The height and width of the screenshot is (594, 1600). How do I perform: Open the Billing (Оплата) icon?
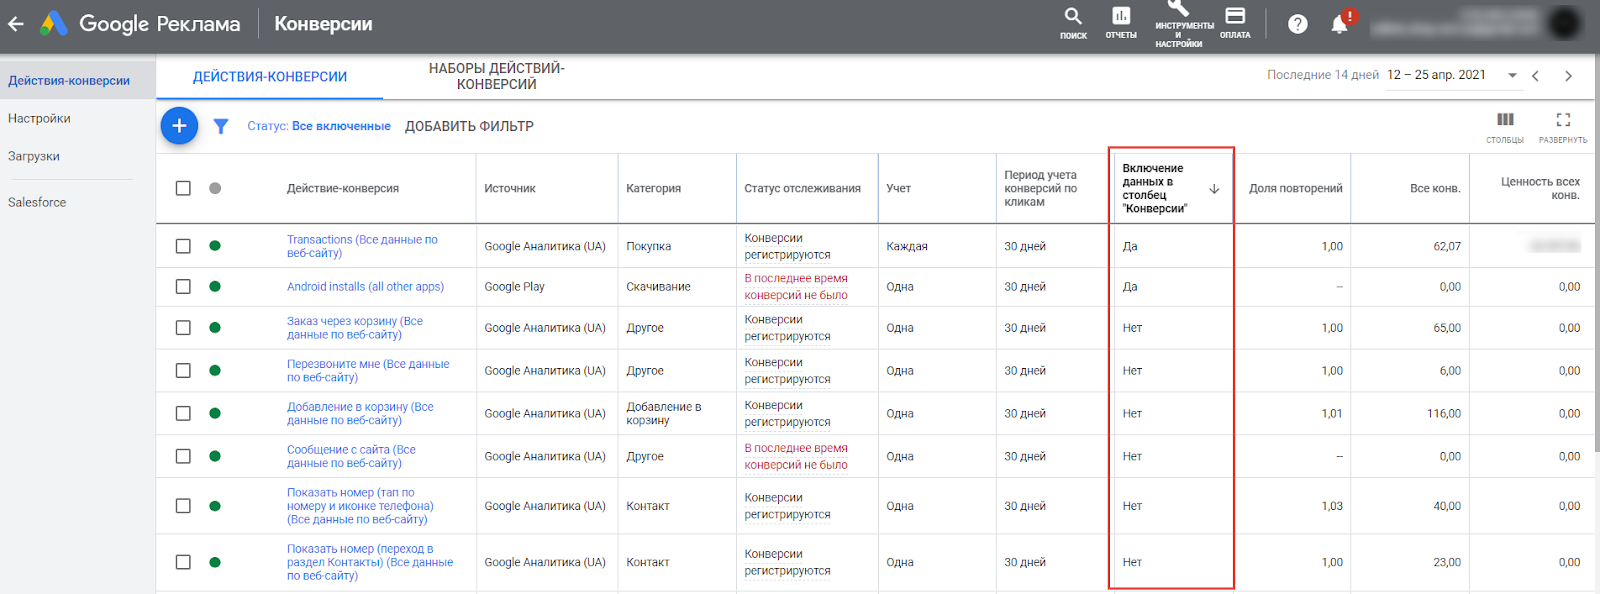[1235, 21]
